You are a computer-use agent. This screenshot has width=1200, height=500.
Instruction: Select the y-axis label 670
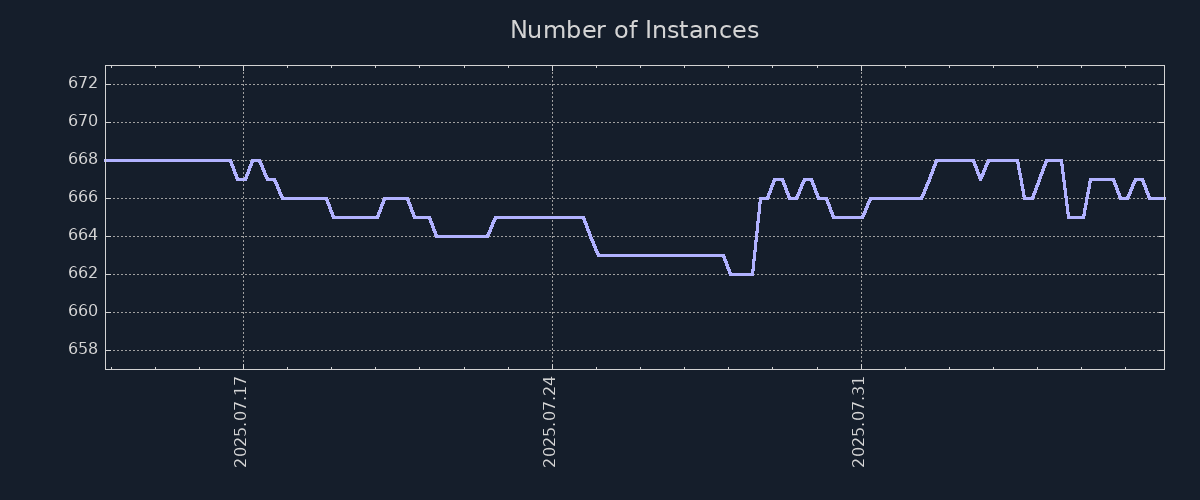point(83,121)
